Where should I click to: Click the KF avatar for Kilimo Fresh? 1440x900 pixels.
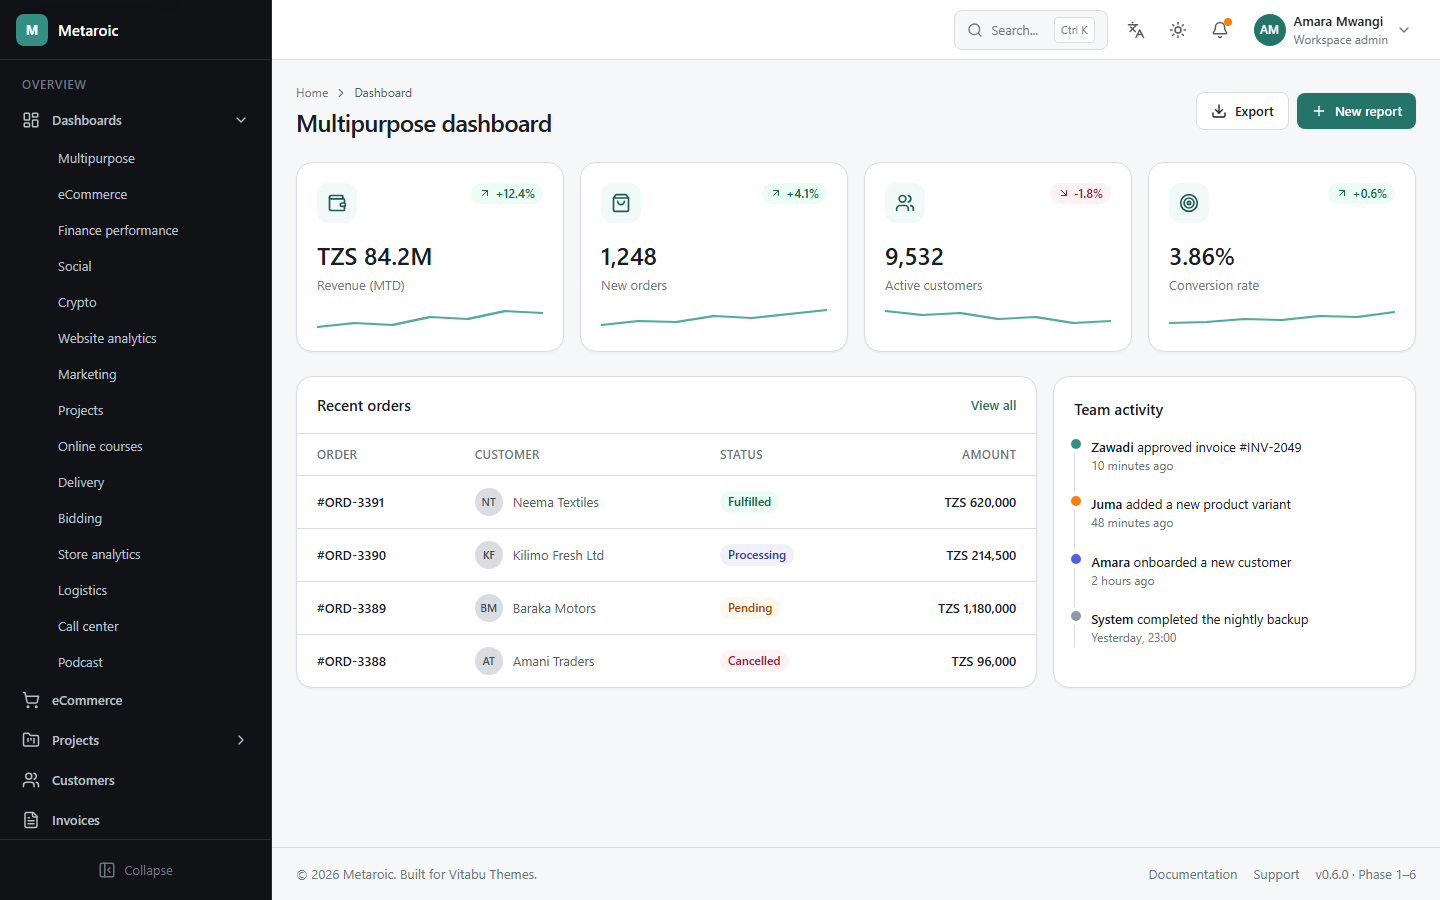(x=489, y=555)
